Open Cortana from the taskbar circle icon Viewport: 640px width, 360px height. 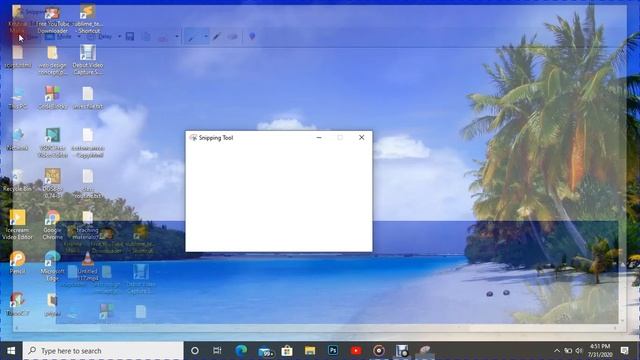(x=195, y=351)
